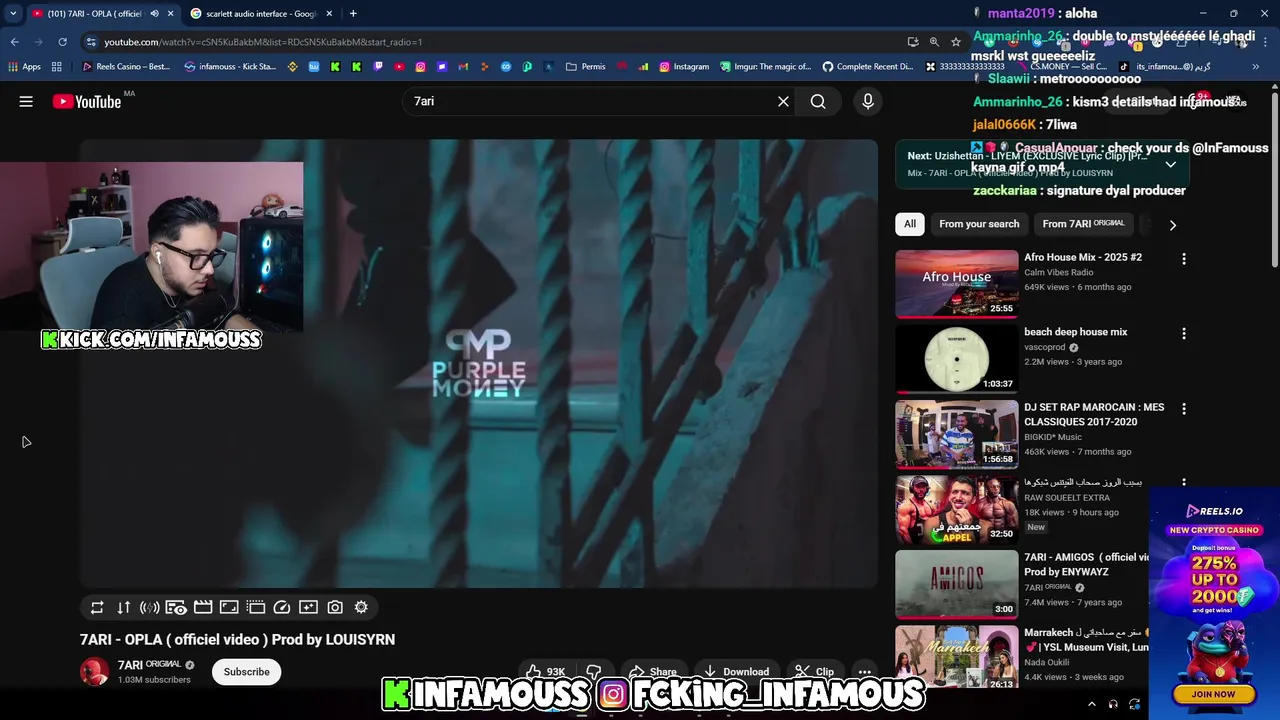Screen dimensions: 1280x720
Task: Click the Clip scissors button
Action: 815,672
